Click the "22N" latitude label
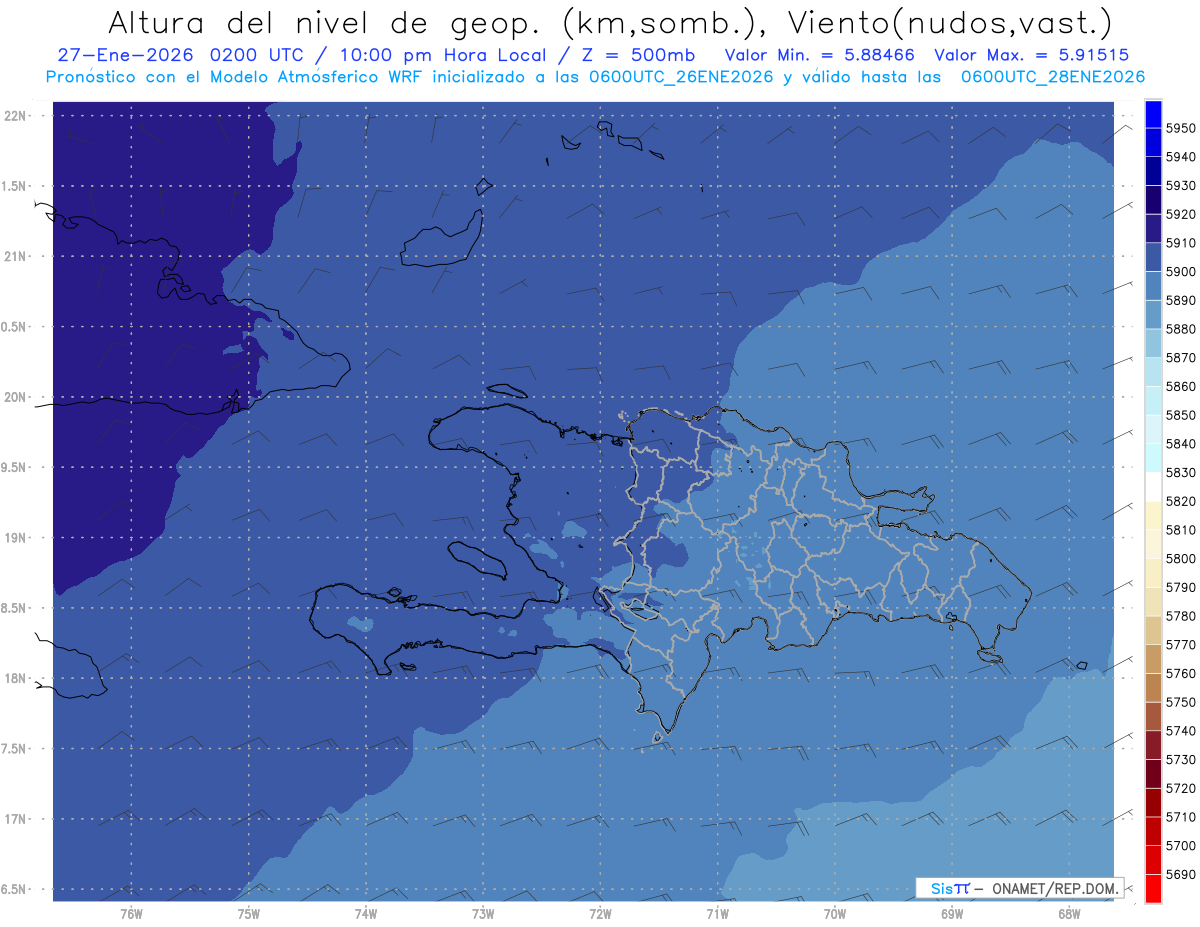 [x=16, y=116]
